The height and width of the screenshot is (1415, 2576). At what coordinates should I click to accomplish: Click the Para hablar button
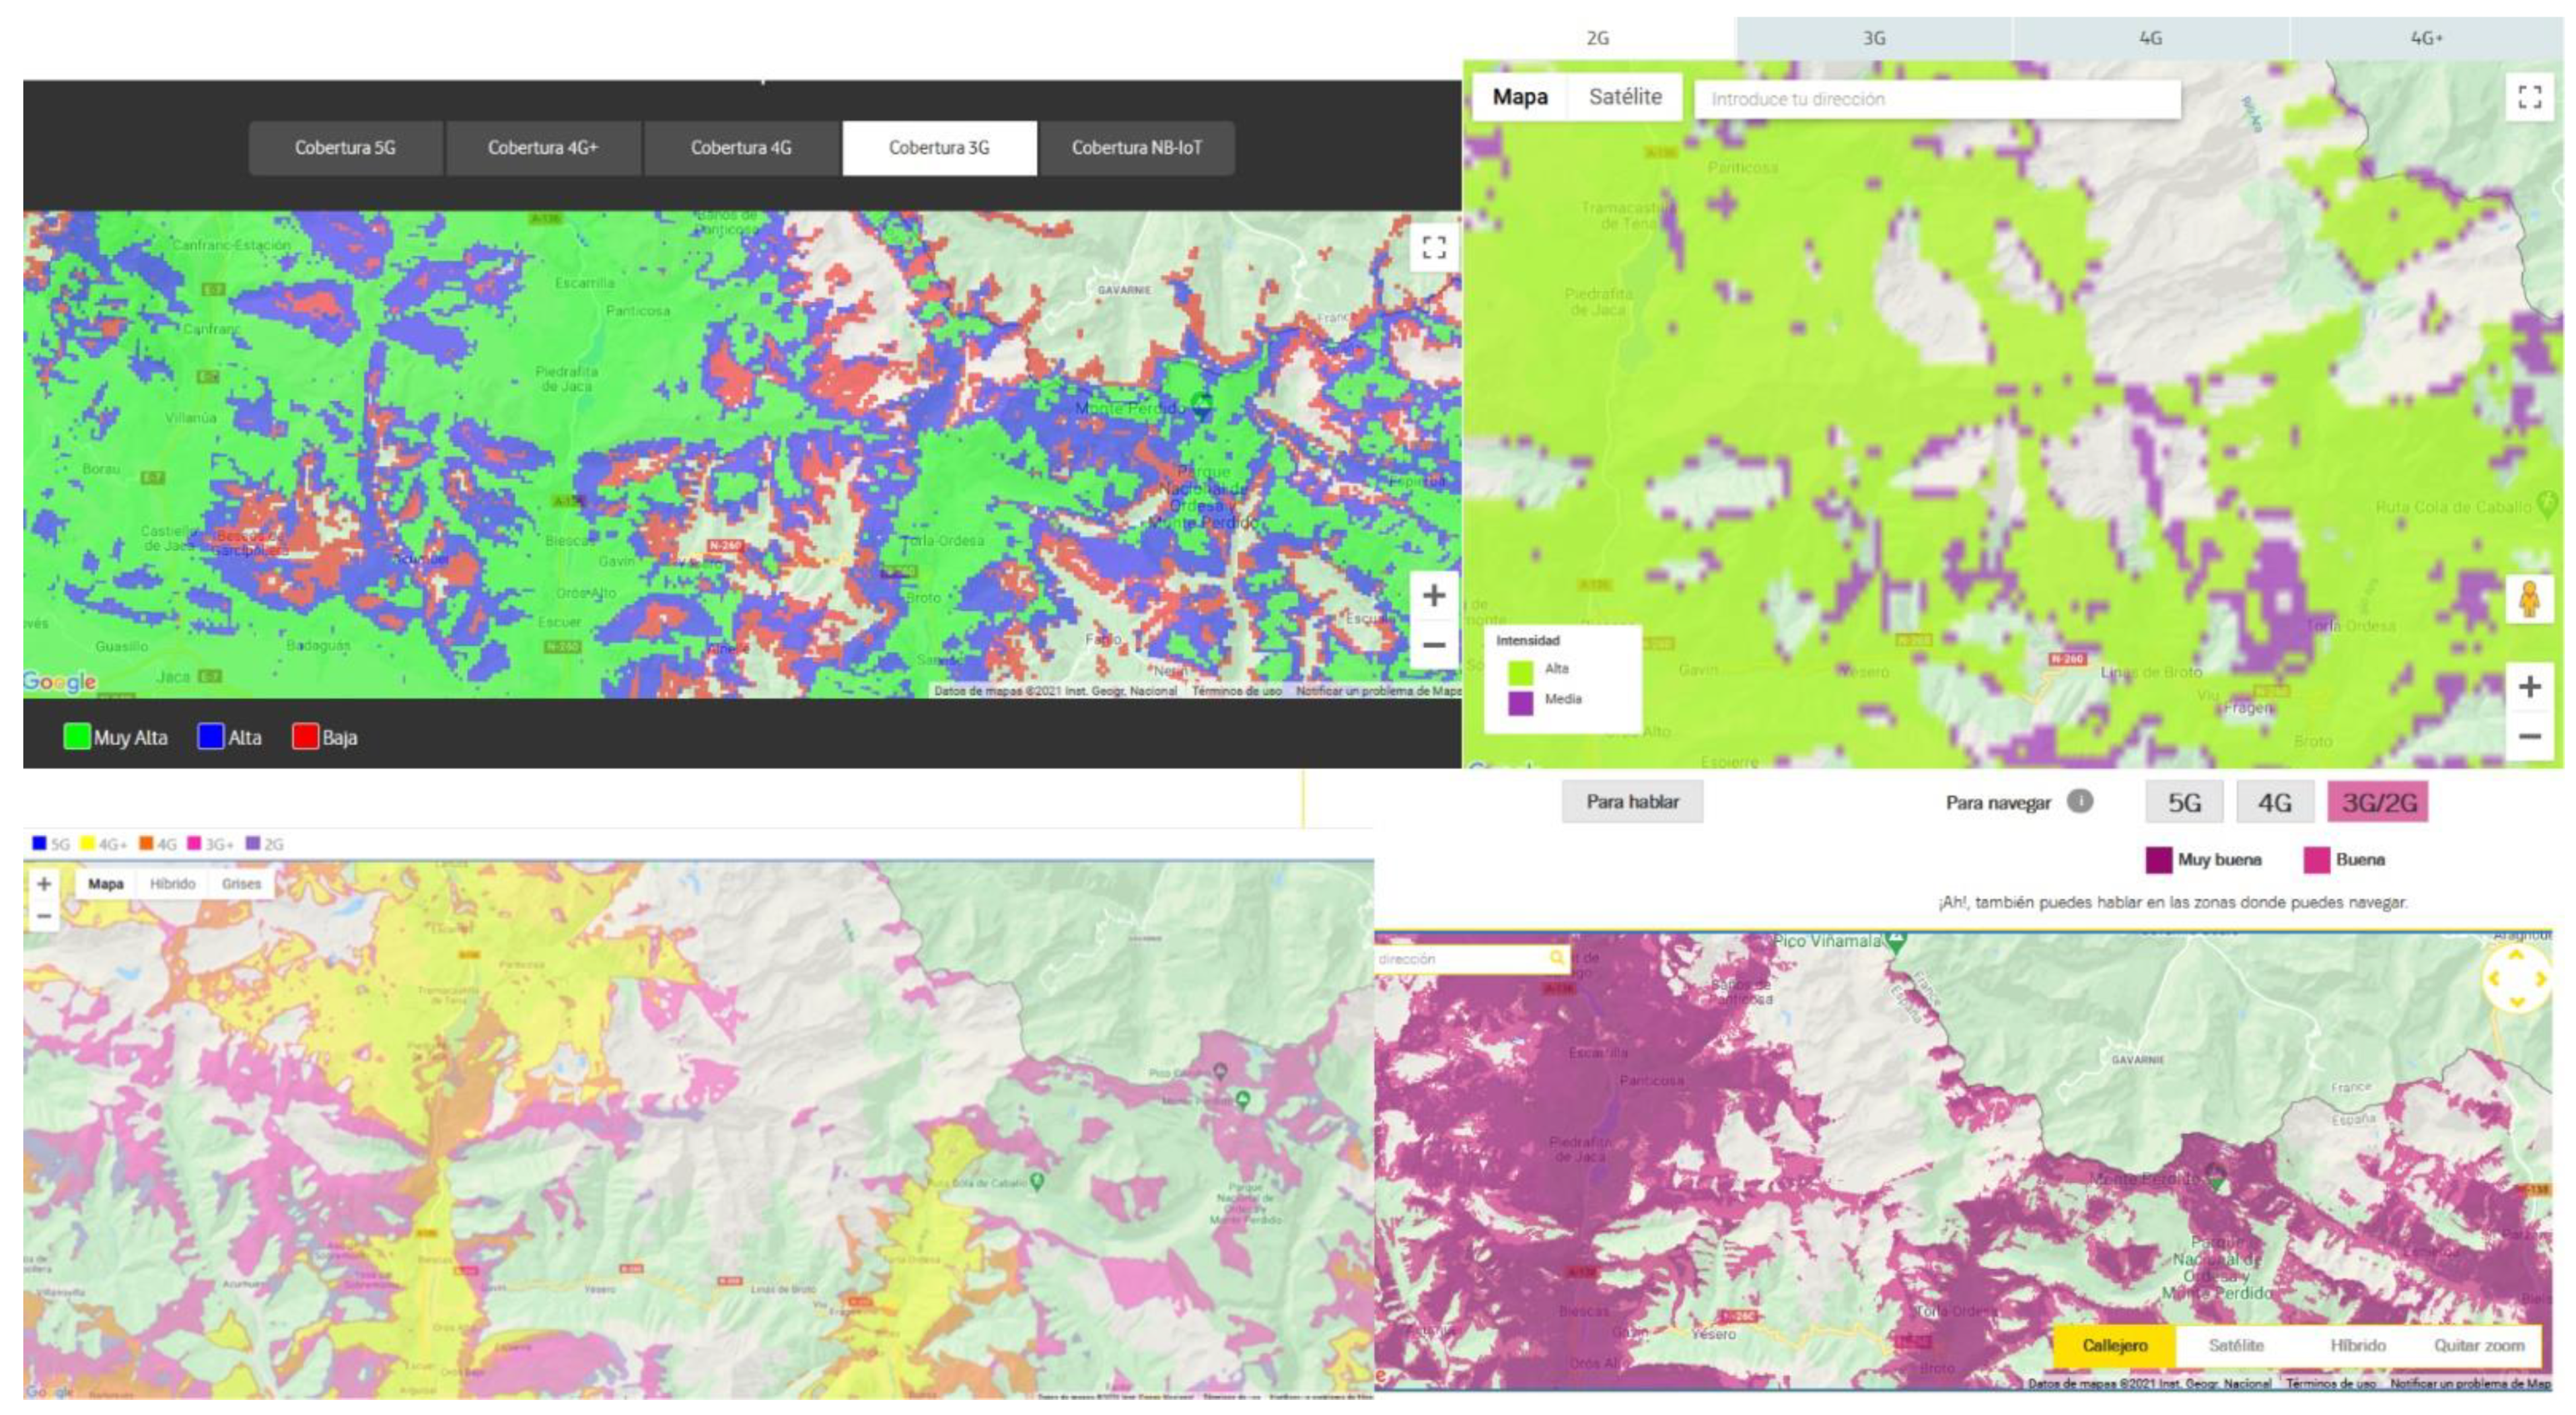(1632, 802)
